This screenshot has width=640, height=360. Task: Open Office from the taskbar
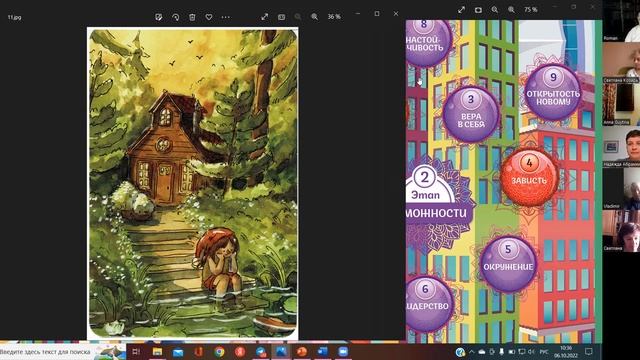(198, 351)
